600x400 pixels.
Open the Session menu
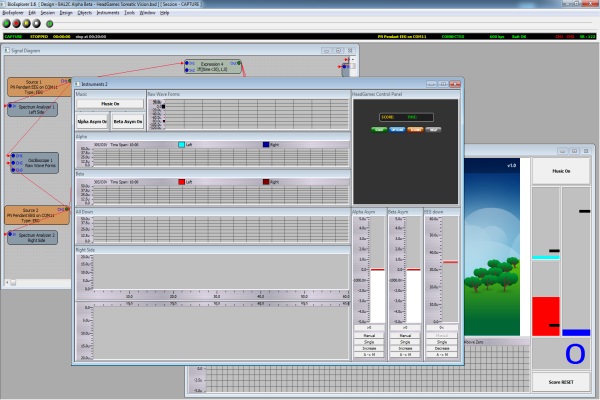(48, 13)
